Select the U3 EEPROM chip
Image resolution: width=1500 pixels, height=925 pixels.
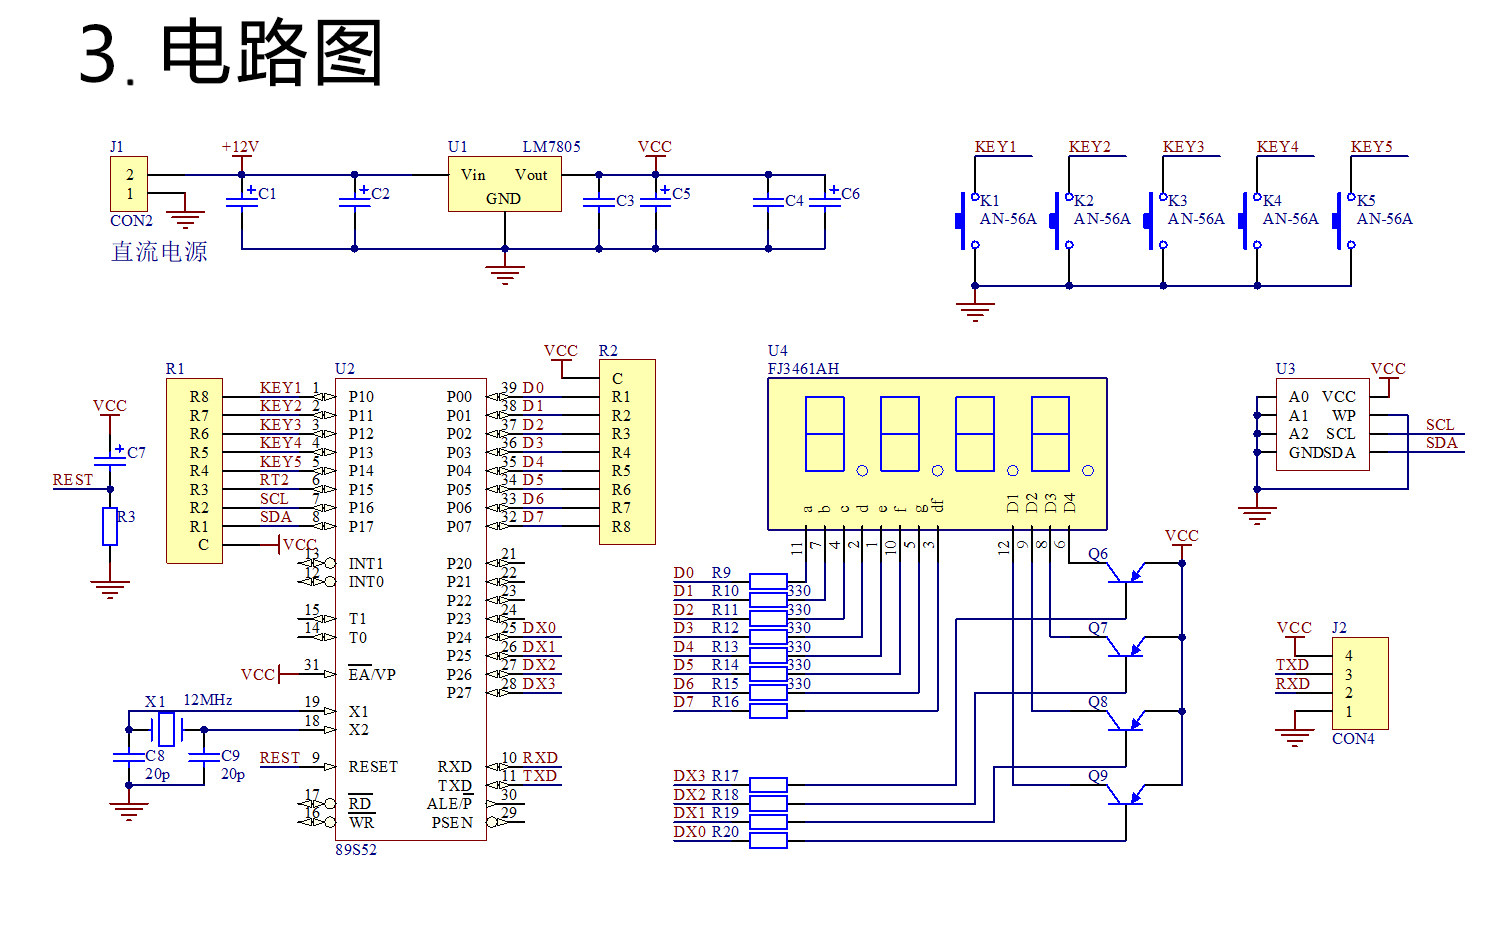1323,424
